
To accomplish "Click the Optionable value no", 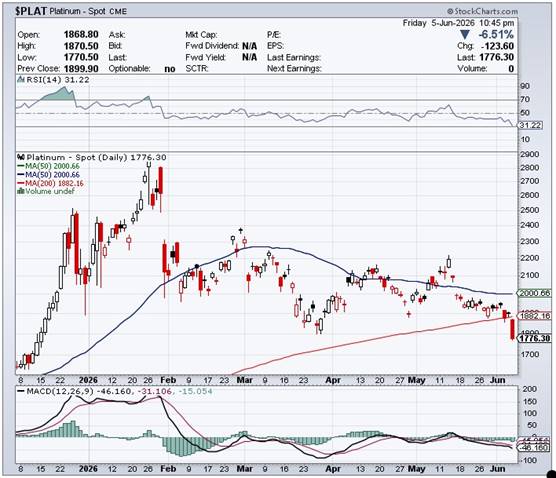I will click(170, 69).
